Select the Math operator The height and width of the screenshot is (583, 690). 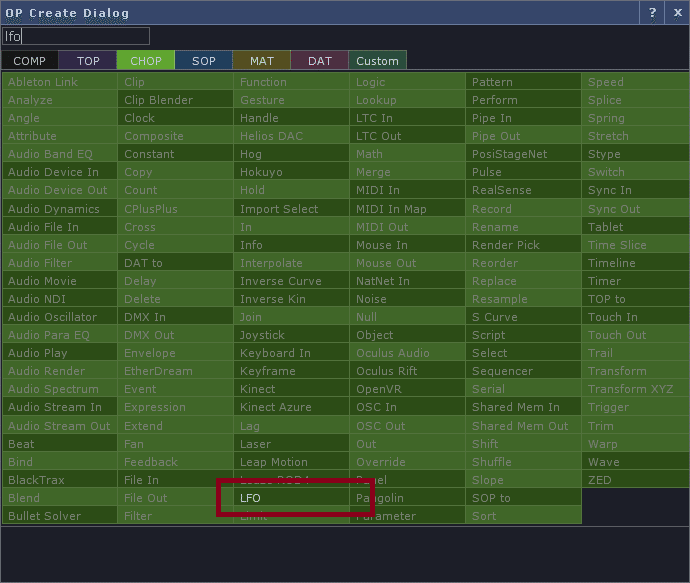(407, 154)
